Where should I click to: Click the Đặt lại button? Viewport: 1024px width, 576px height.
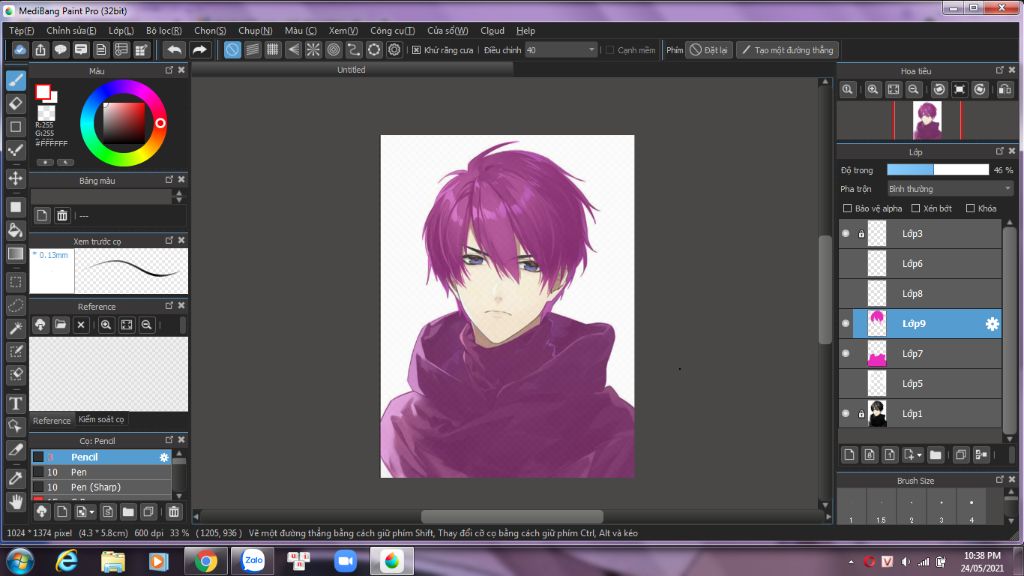click(x=709, y=50)
